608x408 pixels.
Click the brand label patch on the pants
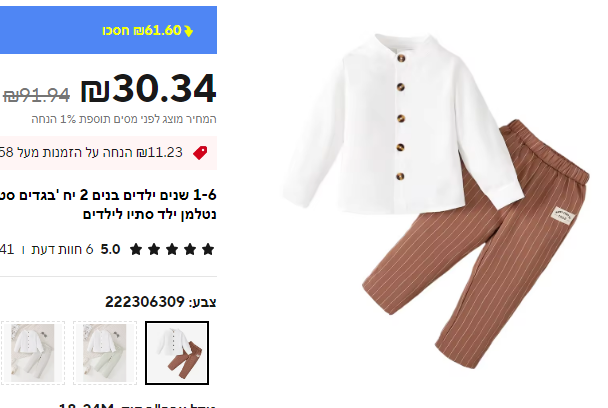pos(563,216)
